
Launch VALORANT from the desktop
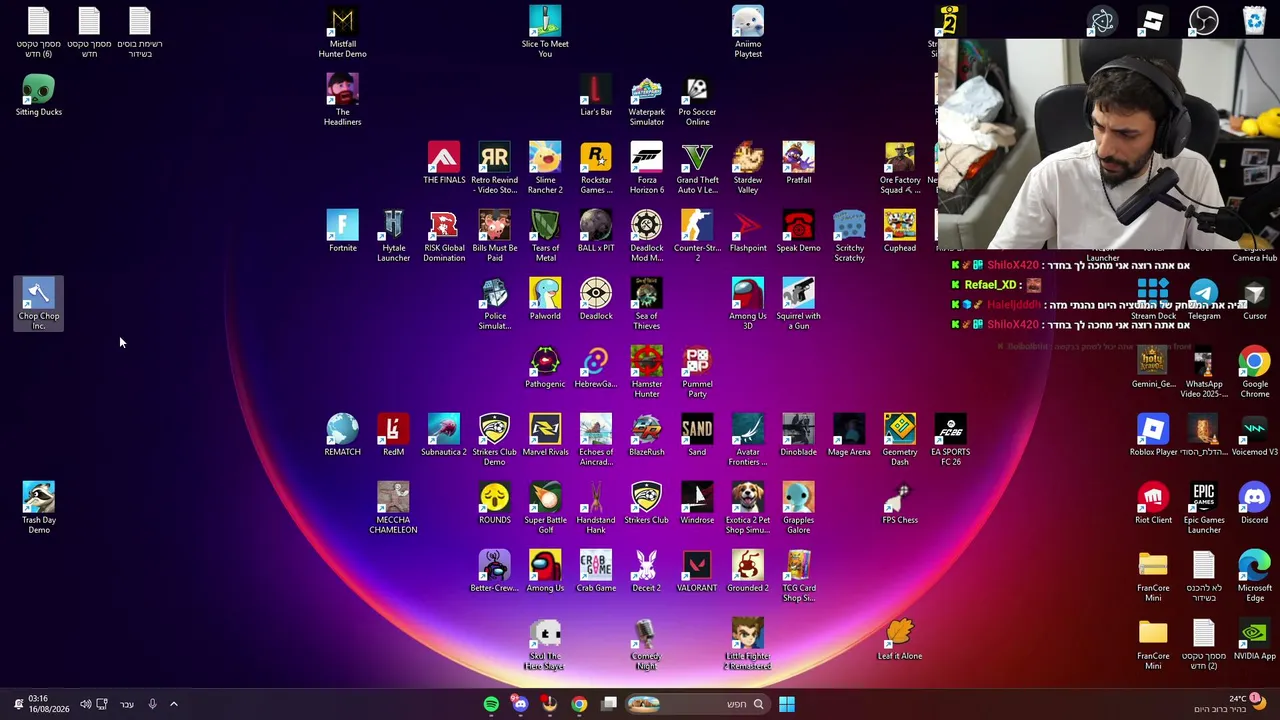[697, 572]
